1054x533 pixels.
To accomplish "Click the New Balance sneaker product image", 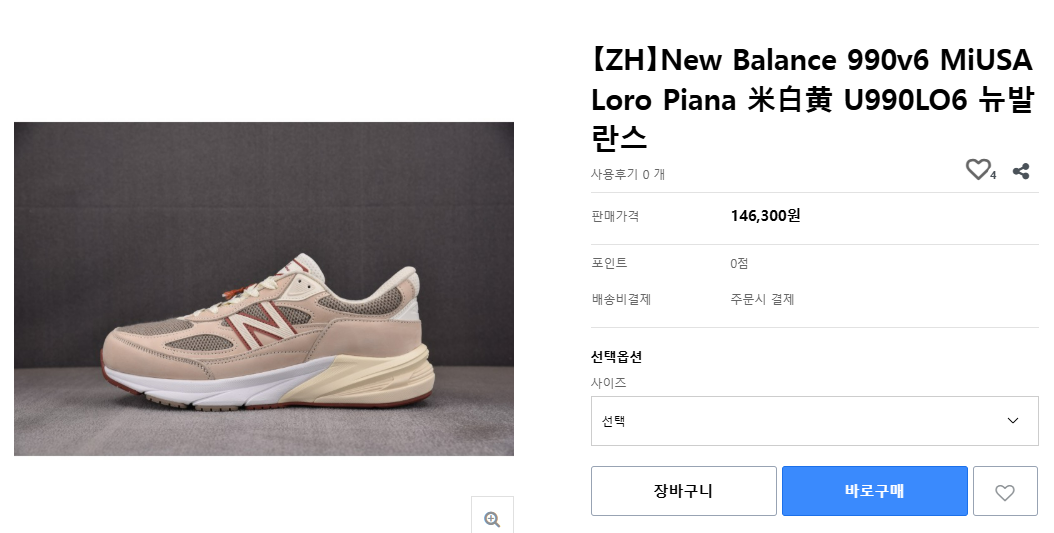I will coord(264,289).
